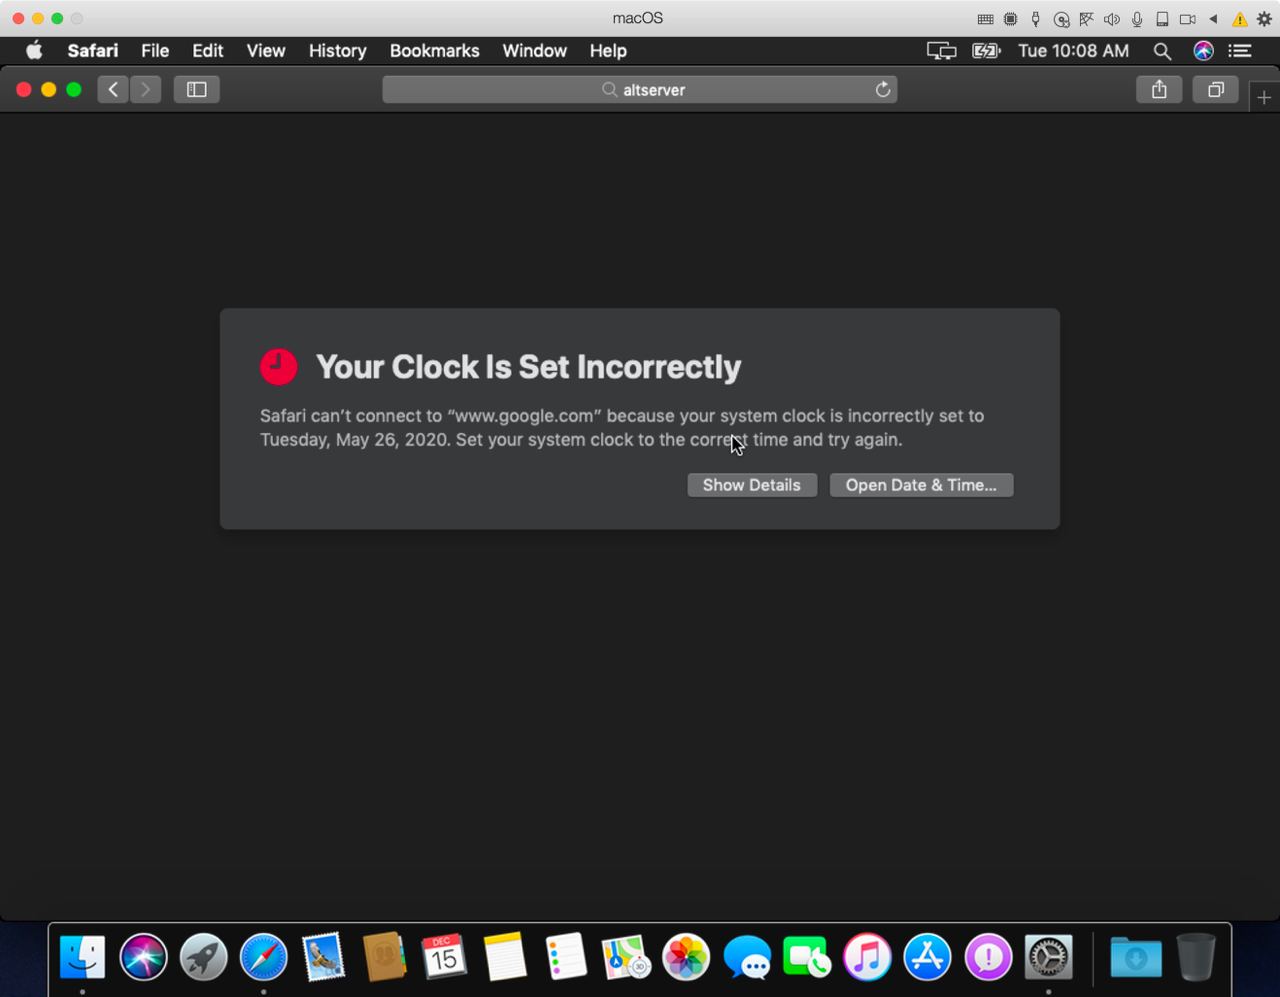Add a new tab with the plus button

pyautogui.click(x=1264, y=97)
